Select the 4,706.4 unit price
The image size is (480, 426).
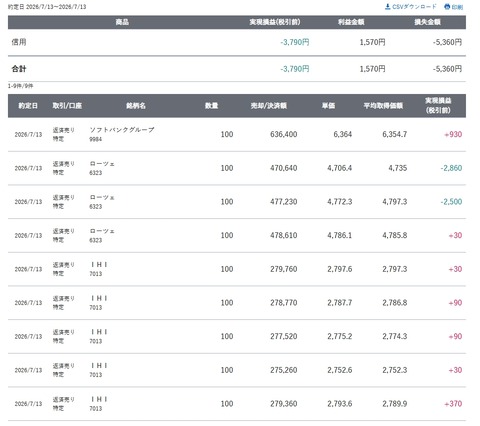(x=339, y=168)
